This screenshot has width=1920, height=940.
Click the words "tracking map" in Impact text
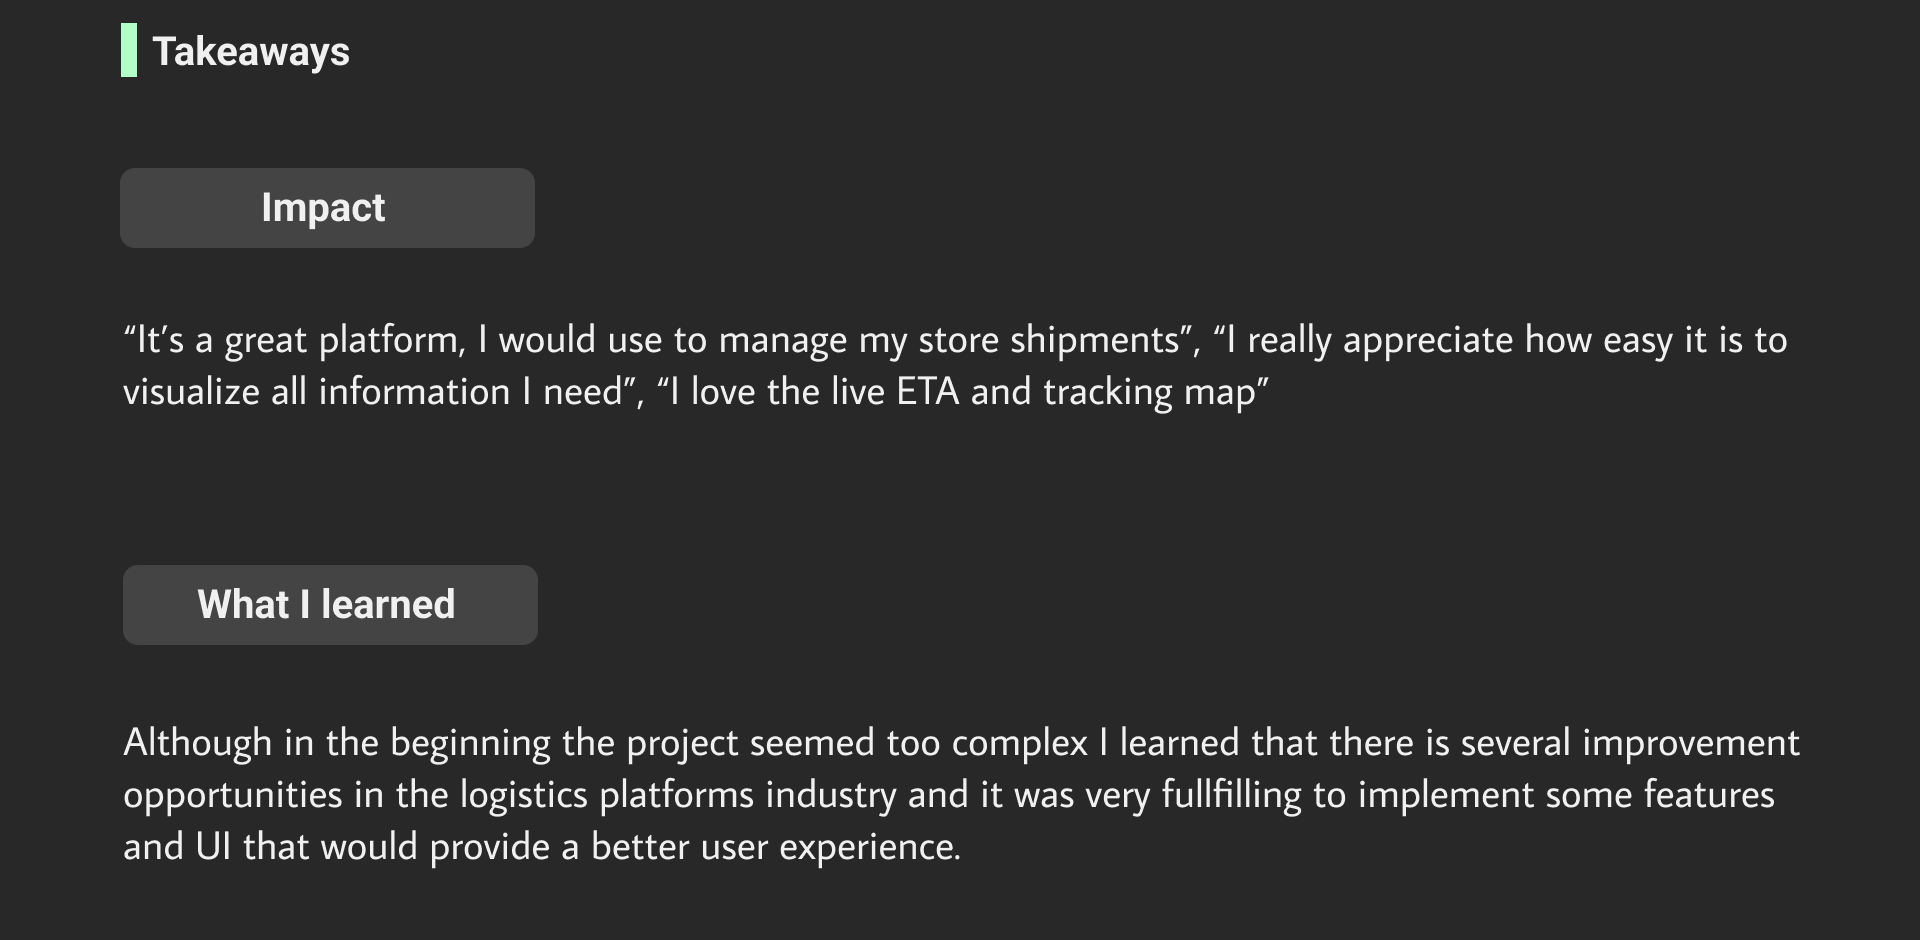pyautogui.click(x=1148, y=393)
